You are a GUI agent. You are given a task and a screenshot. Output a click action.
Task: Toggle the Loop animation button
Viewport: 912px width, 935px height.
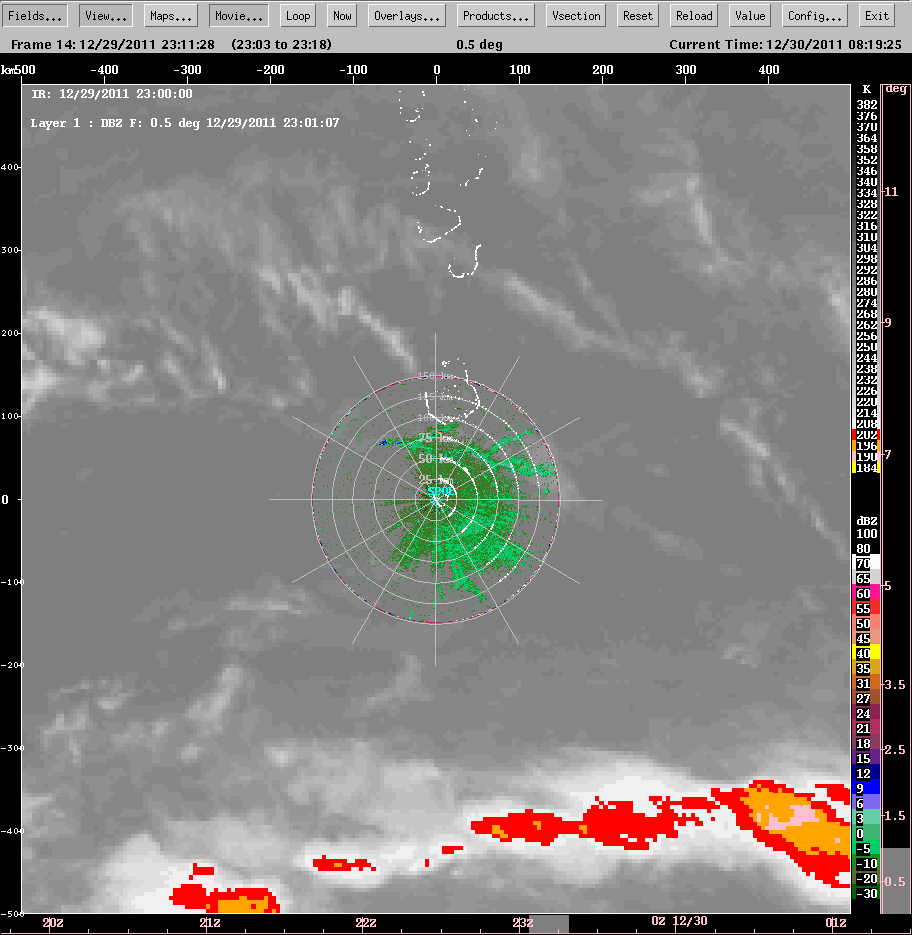pos(297,16)
